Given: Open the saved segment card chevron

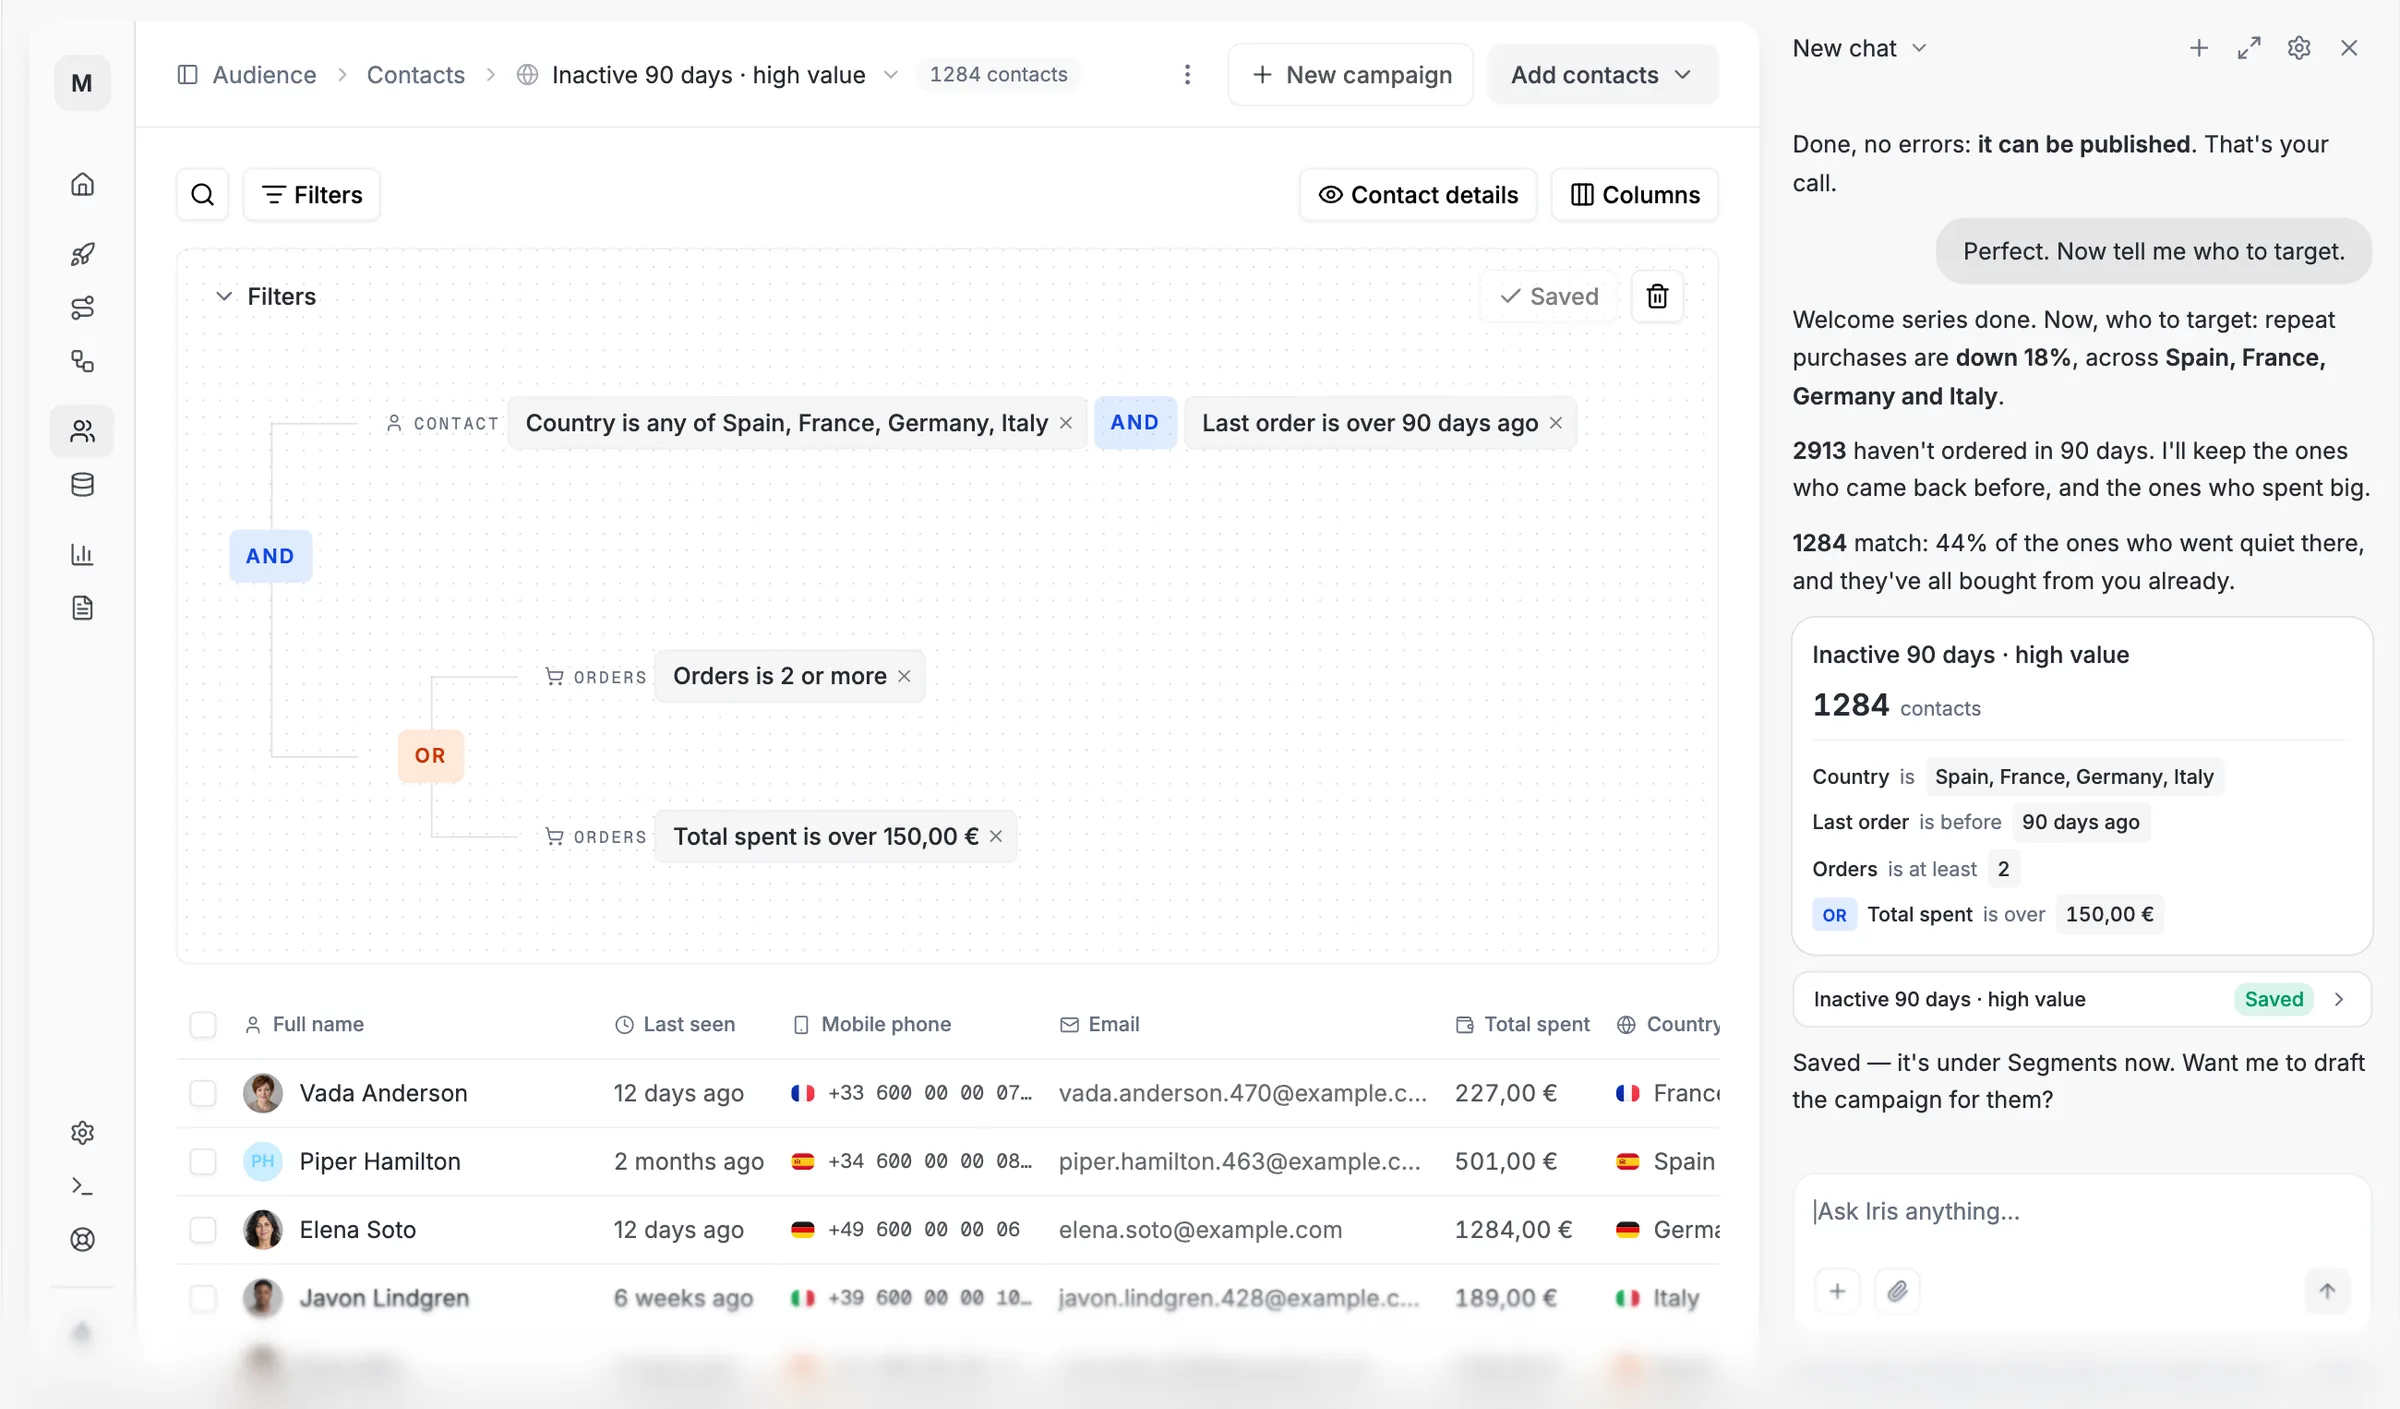Looking at the screenshot, I should 2339,999.
